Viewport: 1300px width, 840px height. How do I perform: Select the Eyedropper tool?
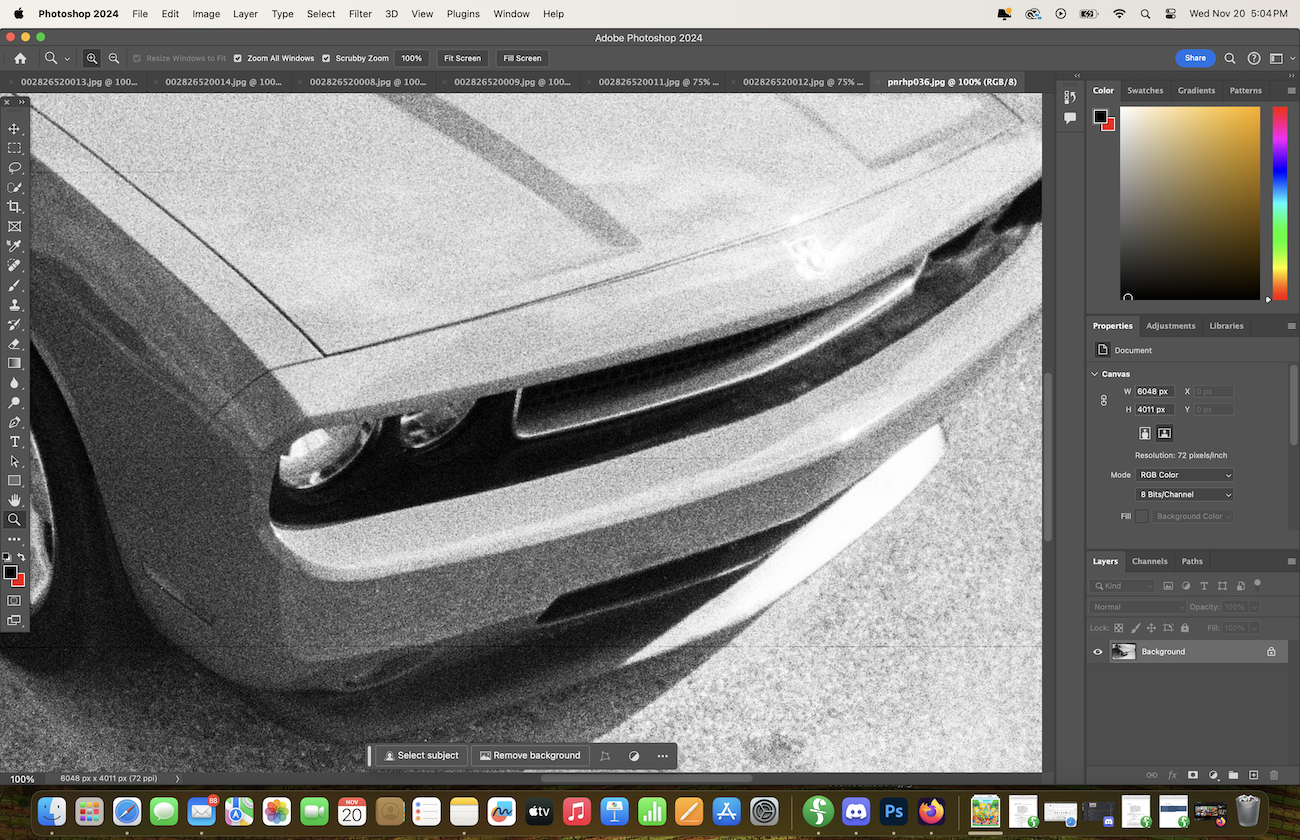14,246
